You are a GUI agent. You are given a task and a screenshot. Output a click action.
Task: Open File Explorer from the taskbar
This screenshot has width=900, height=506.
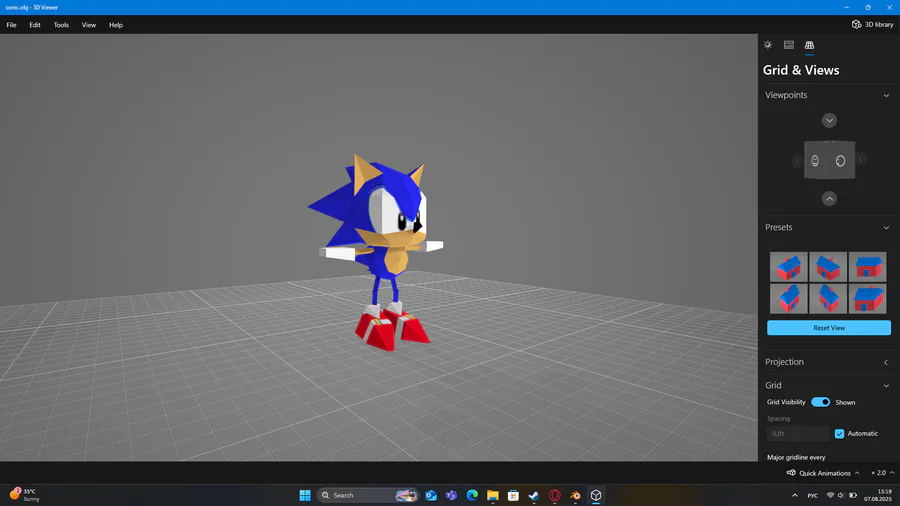(x=492, y=495)
